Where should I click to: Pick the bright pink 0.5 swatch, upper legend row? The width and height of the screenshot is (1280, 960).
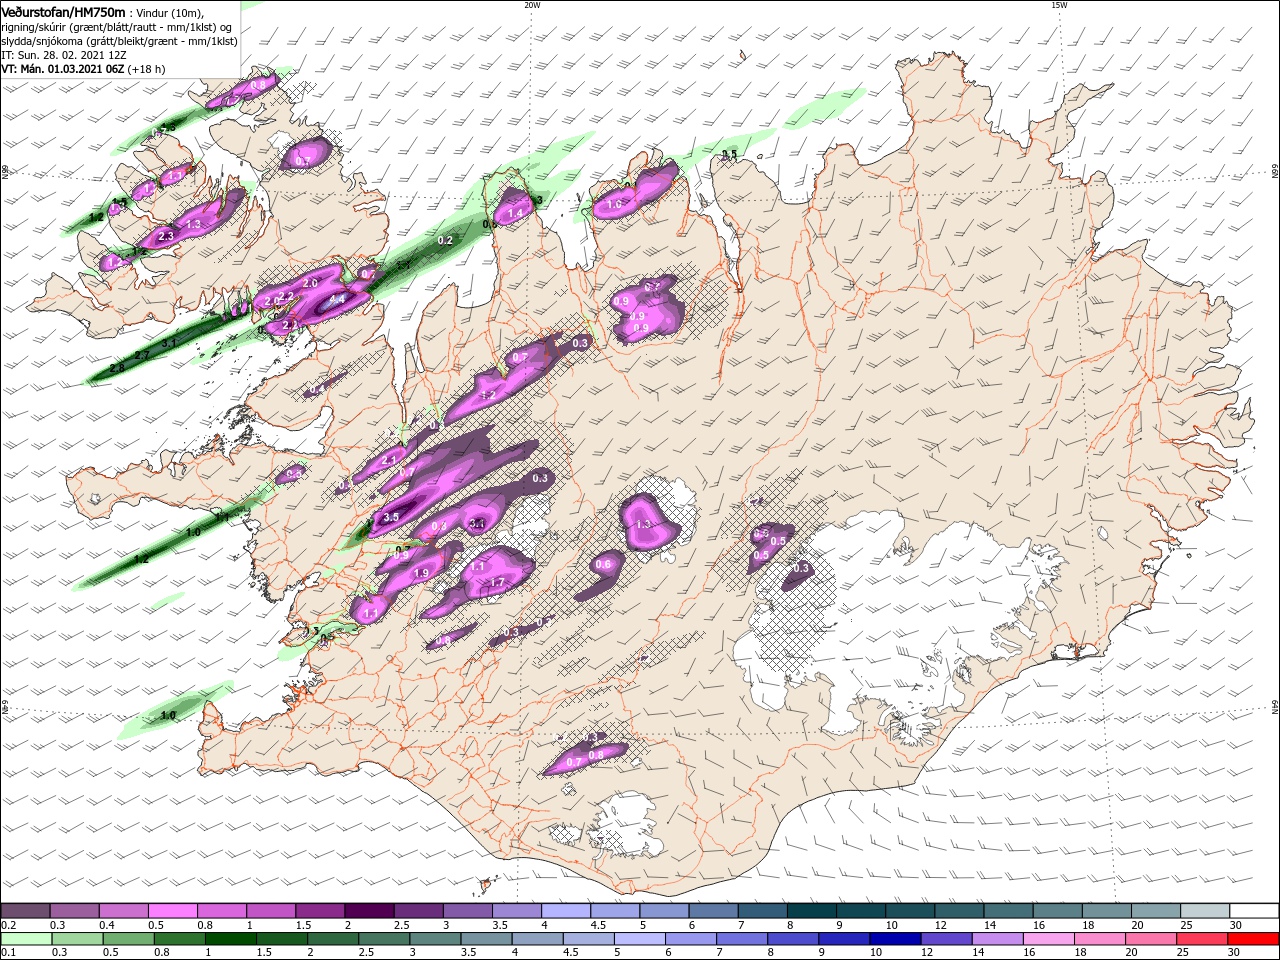[172, 911]
